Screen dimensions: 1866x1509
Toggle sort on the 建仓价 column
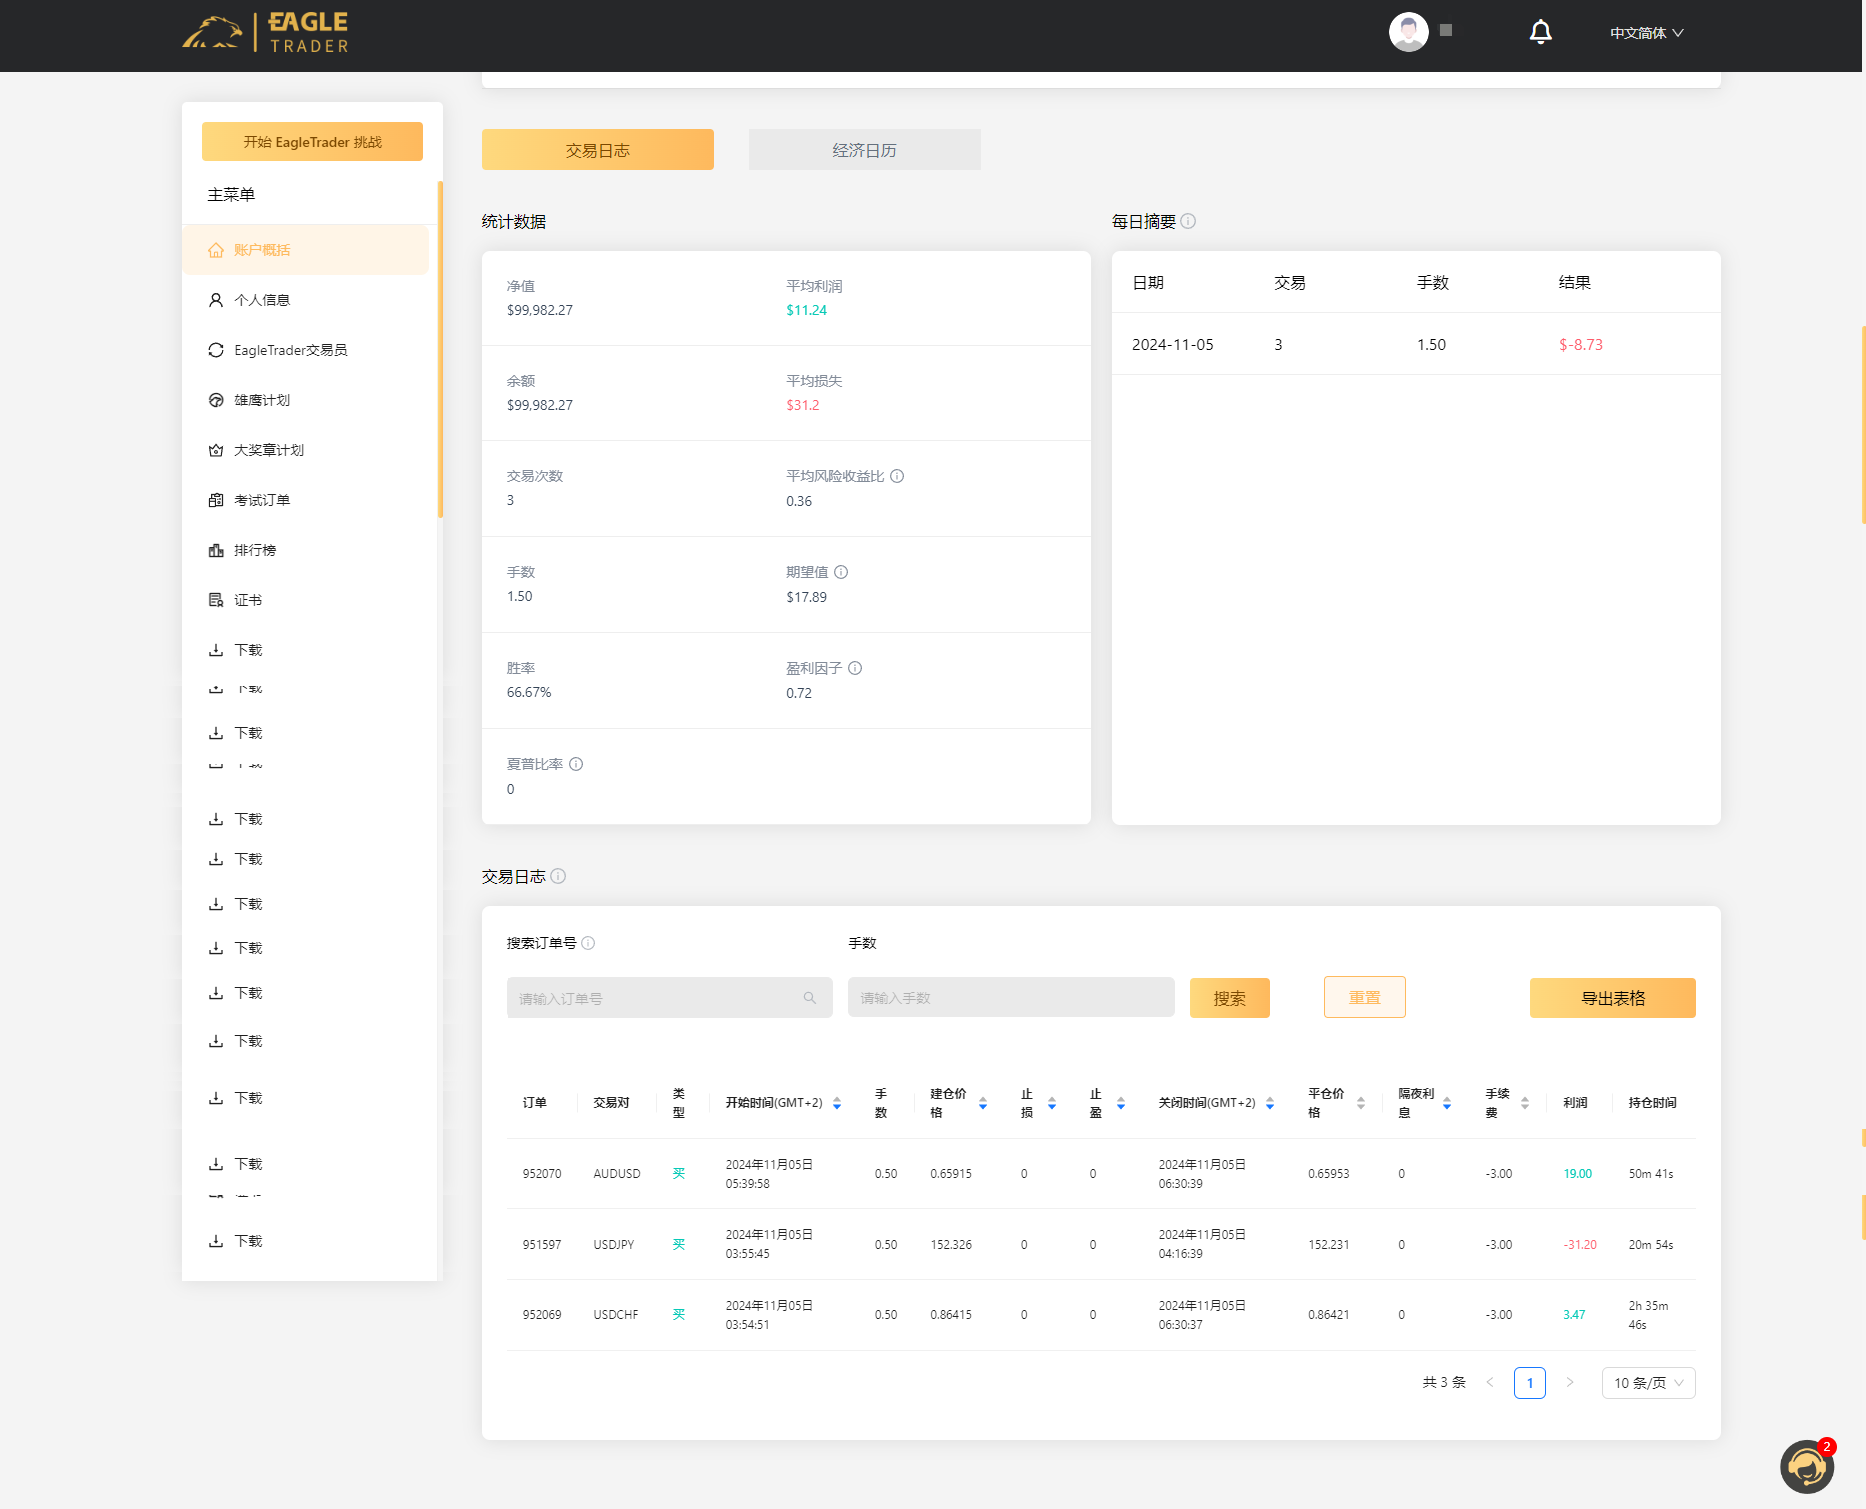tap(984, 1103)
